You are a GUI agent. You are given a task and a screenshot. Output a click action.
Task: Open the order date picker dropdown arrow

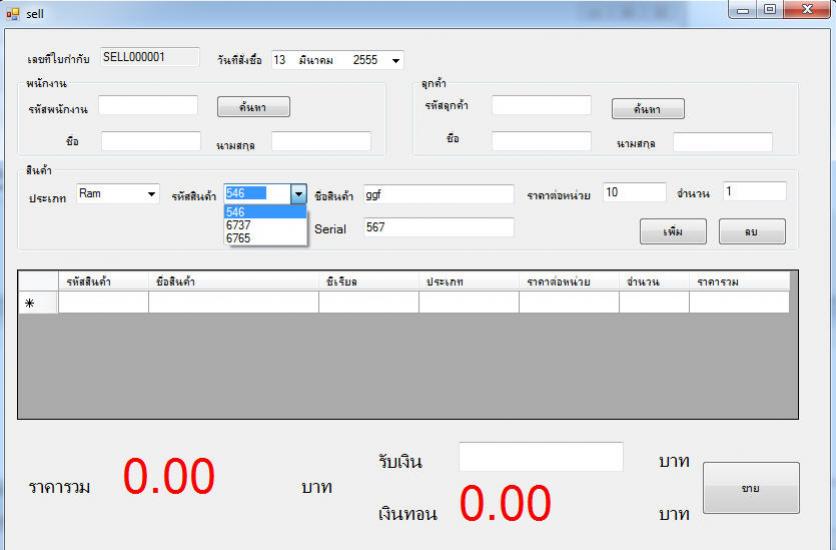[x=396, y=60]
